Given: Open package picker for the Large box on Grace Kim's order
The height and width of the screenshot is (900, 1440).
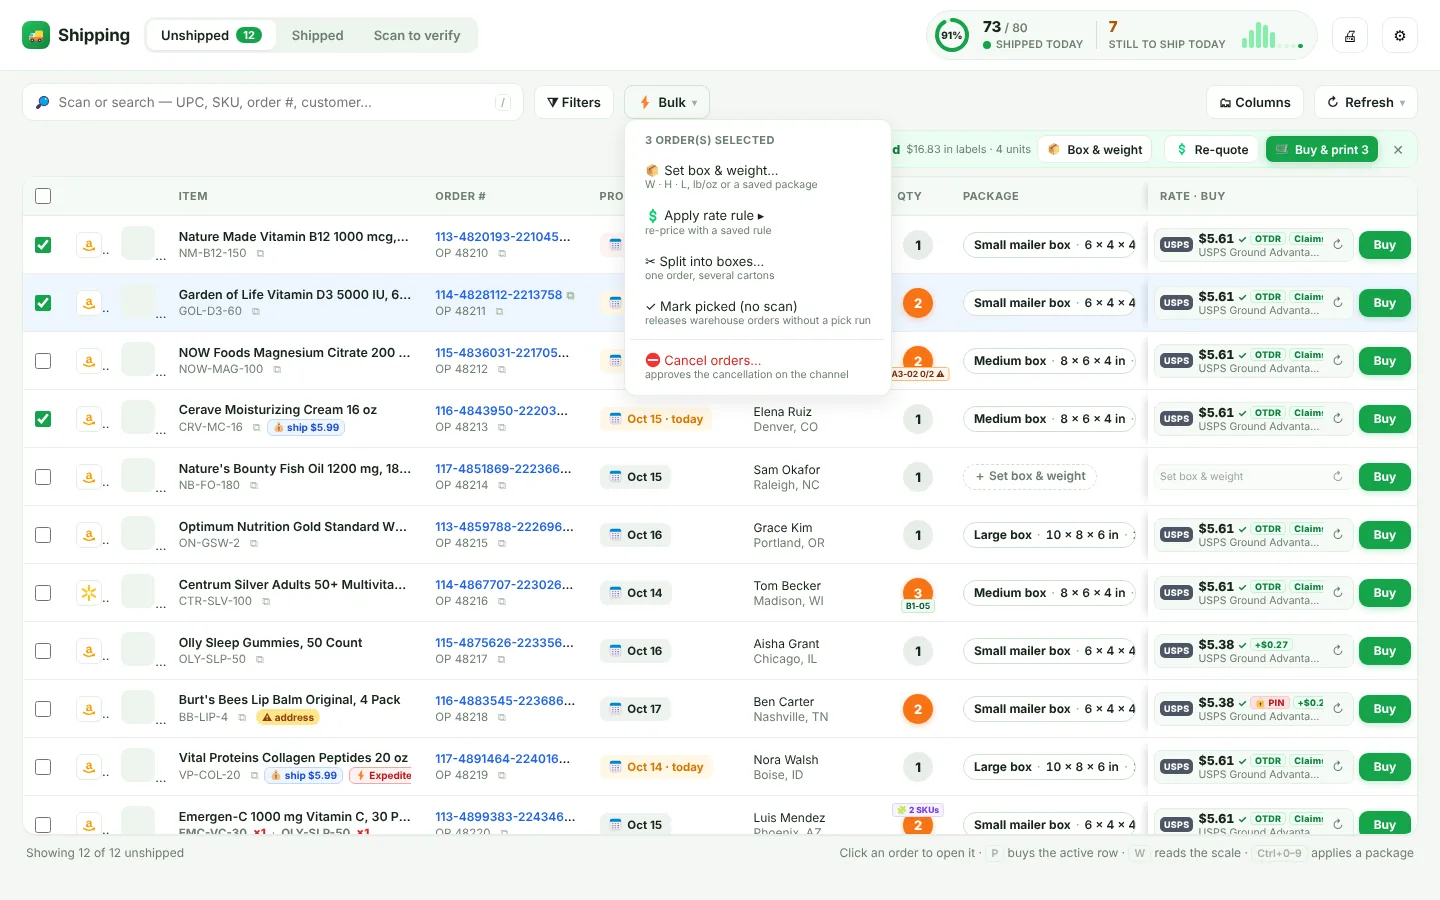Looking at the screenshot, I should pyautogui.click(x=1049, y=535).
